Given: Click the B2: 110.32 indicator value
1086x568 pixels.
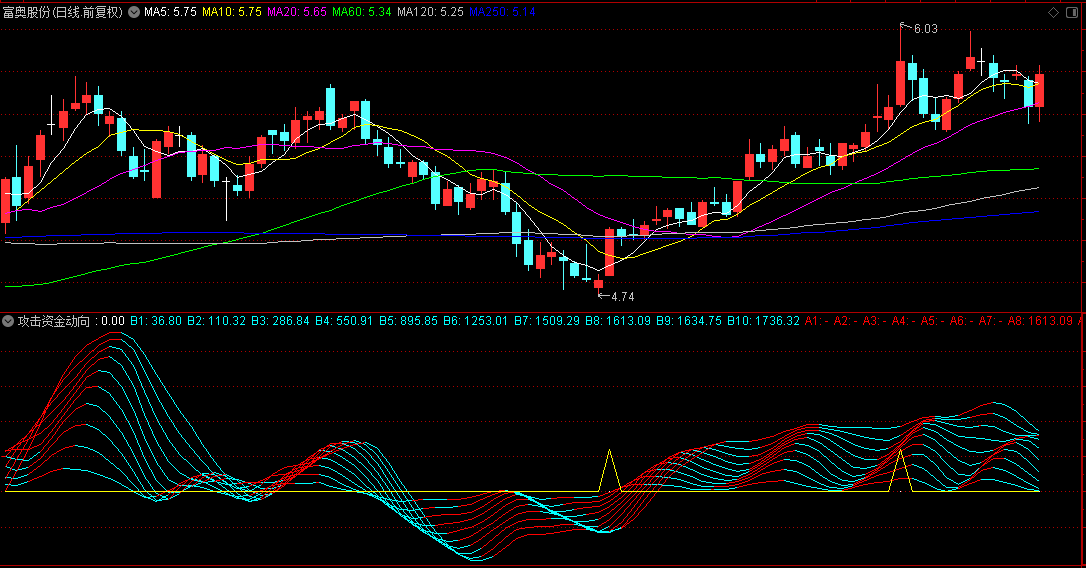Looking at the screenshot, I should pyautogui.click(x=216, y=321).
